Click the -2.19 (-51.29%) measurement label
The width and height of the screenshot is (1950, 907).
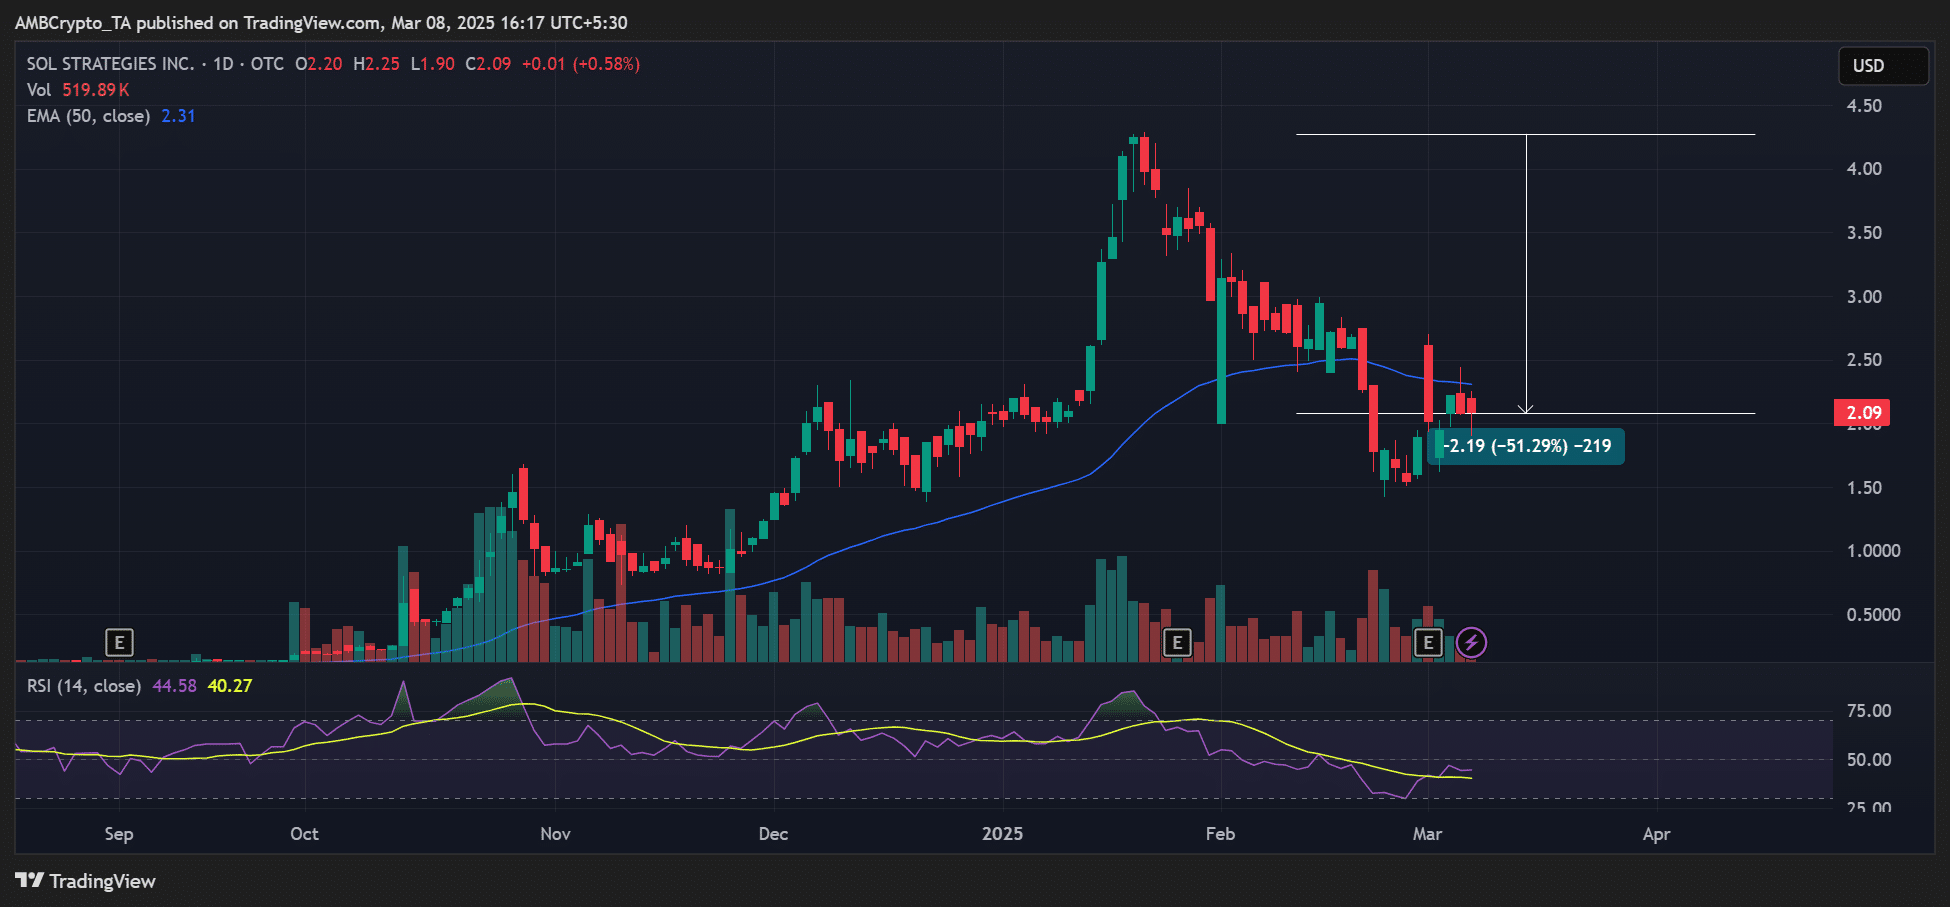(1526, 446)
